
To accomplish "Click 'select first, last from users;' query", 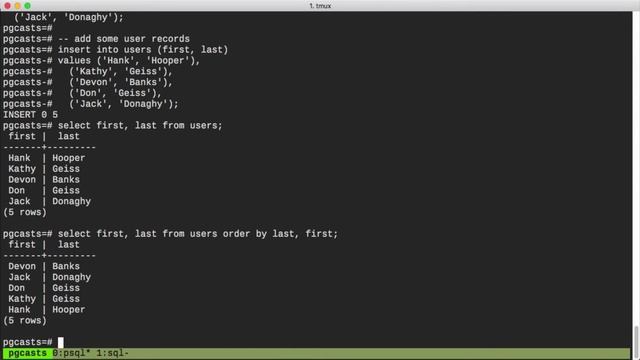I will pyautogui.click(x=140, y=126).
